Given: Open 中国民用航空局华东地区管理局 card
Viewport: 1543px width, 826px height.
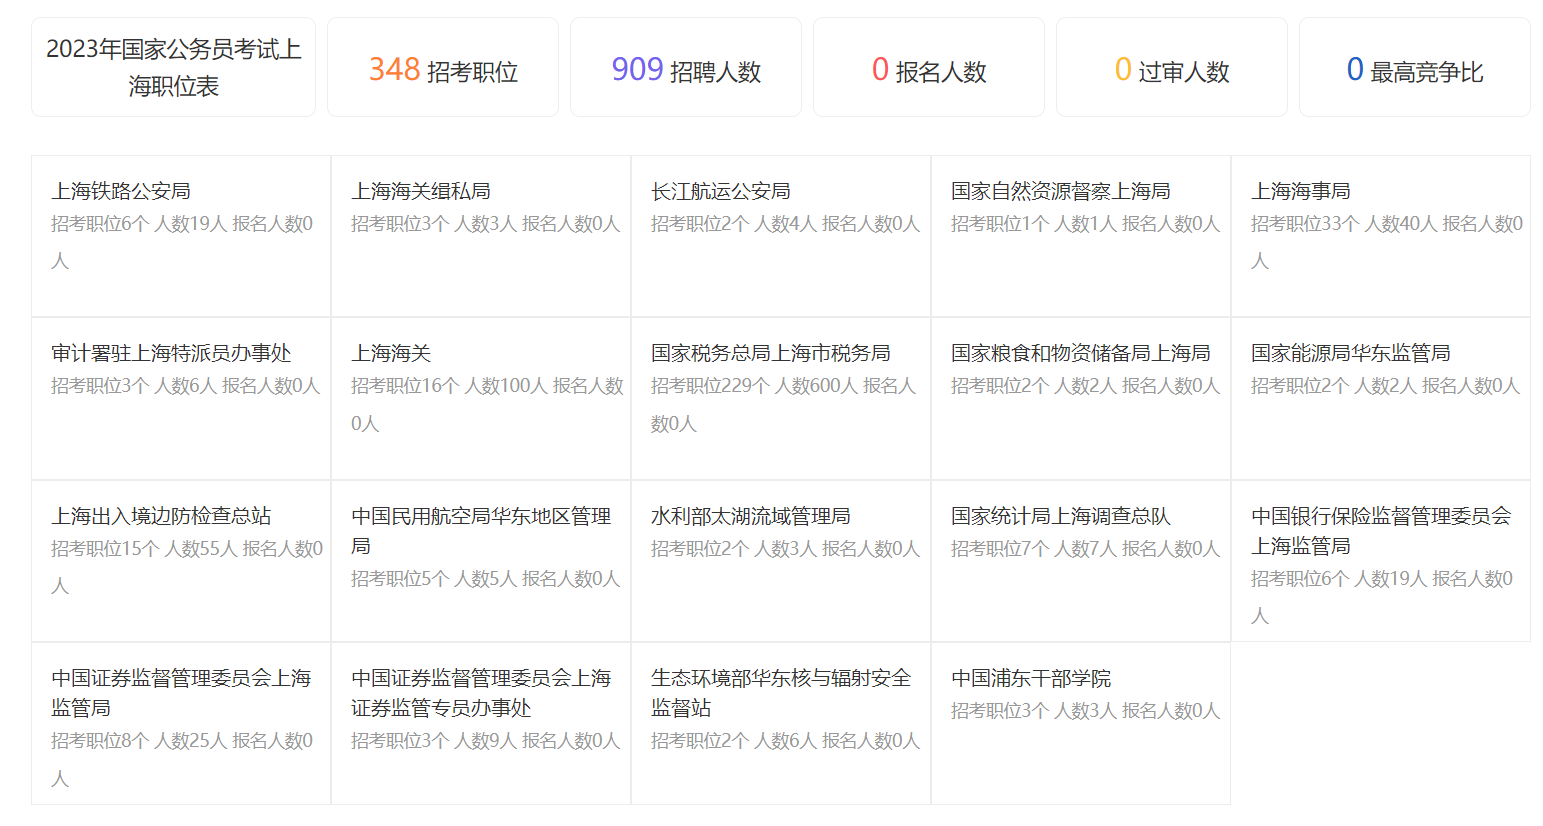Looking at the screenshot, I should tap(481, 561).
